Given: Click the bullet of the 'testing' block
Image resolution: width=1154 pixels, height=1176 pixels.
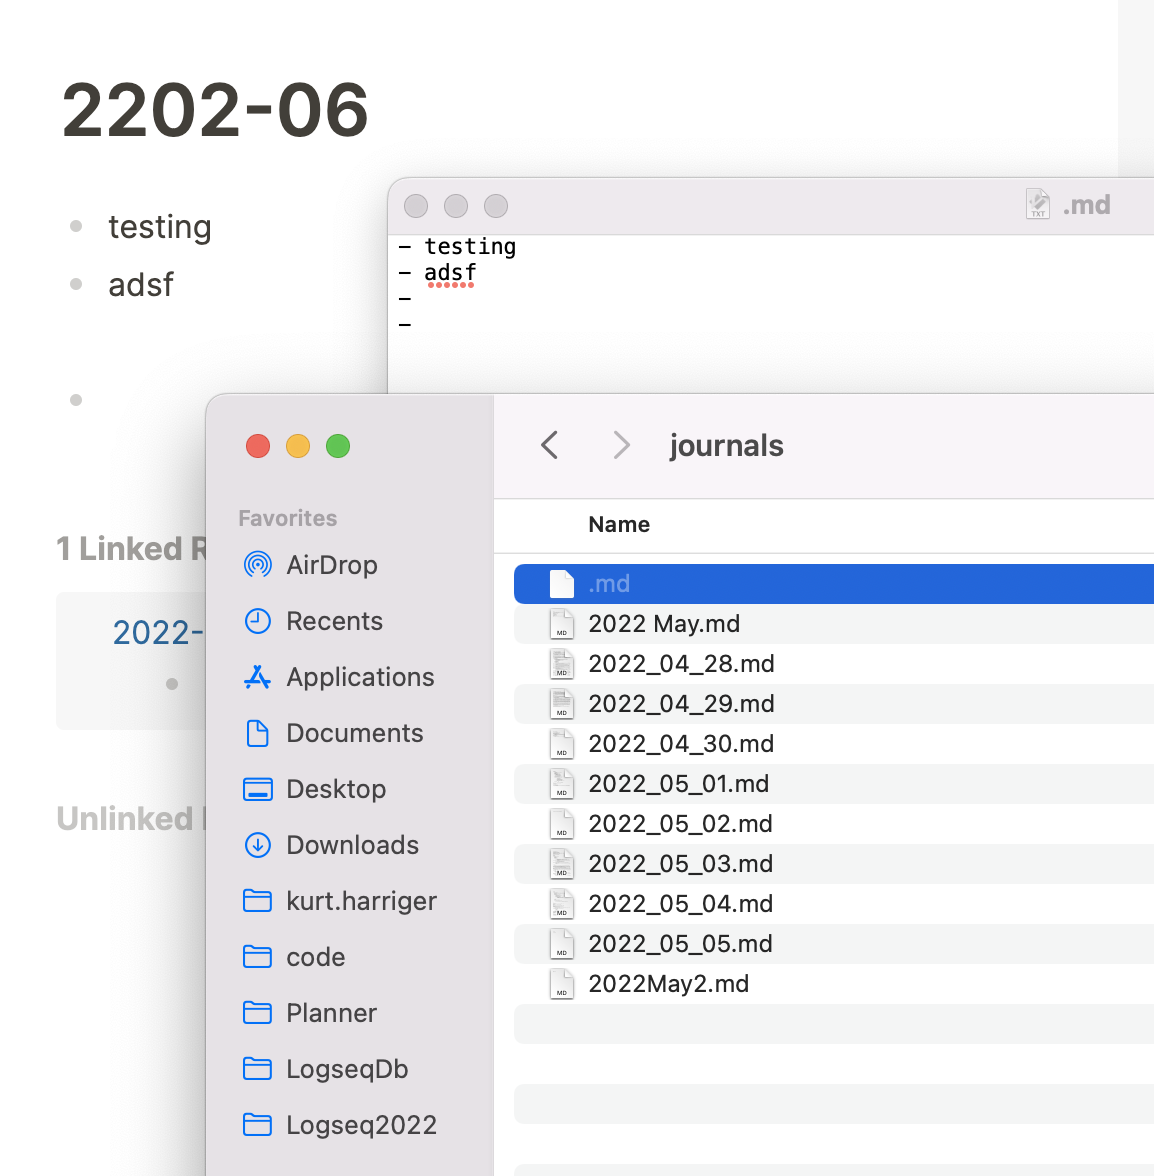Looking at the screenshot, I should pyautogui.click(x=76, y=226).
